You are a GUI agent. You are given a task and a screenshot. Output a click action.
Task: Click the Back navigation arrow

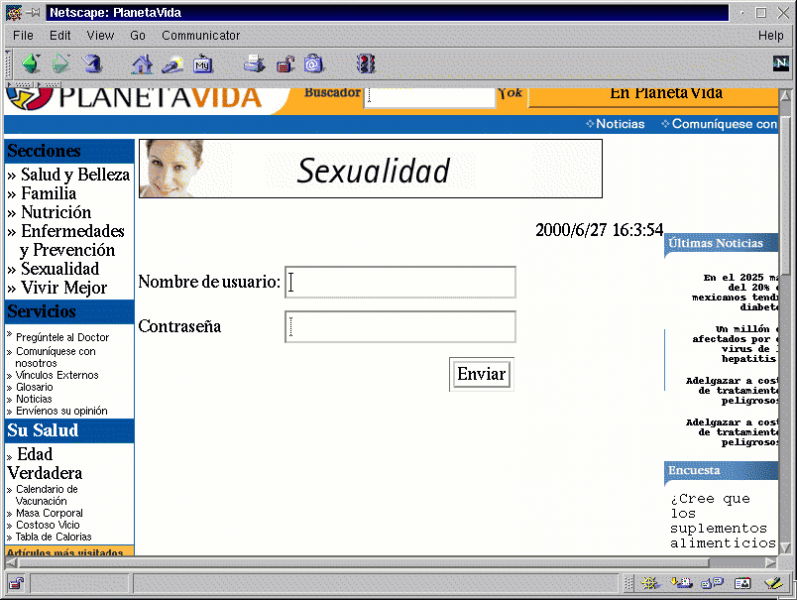click(x=30, y=64)
